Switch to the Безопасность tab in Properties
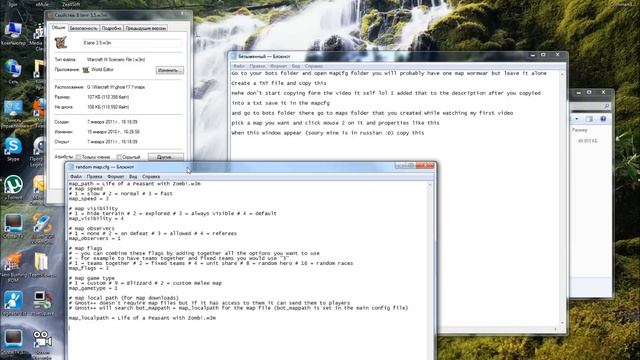This screenshot has width=640, height=360. (83, 28)
